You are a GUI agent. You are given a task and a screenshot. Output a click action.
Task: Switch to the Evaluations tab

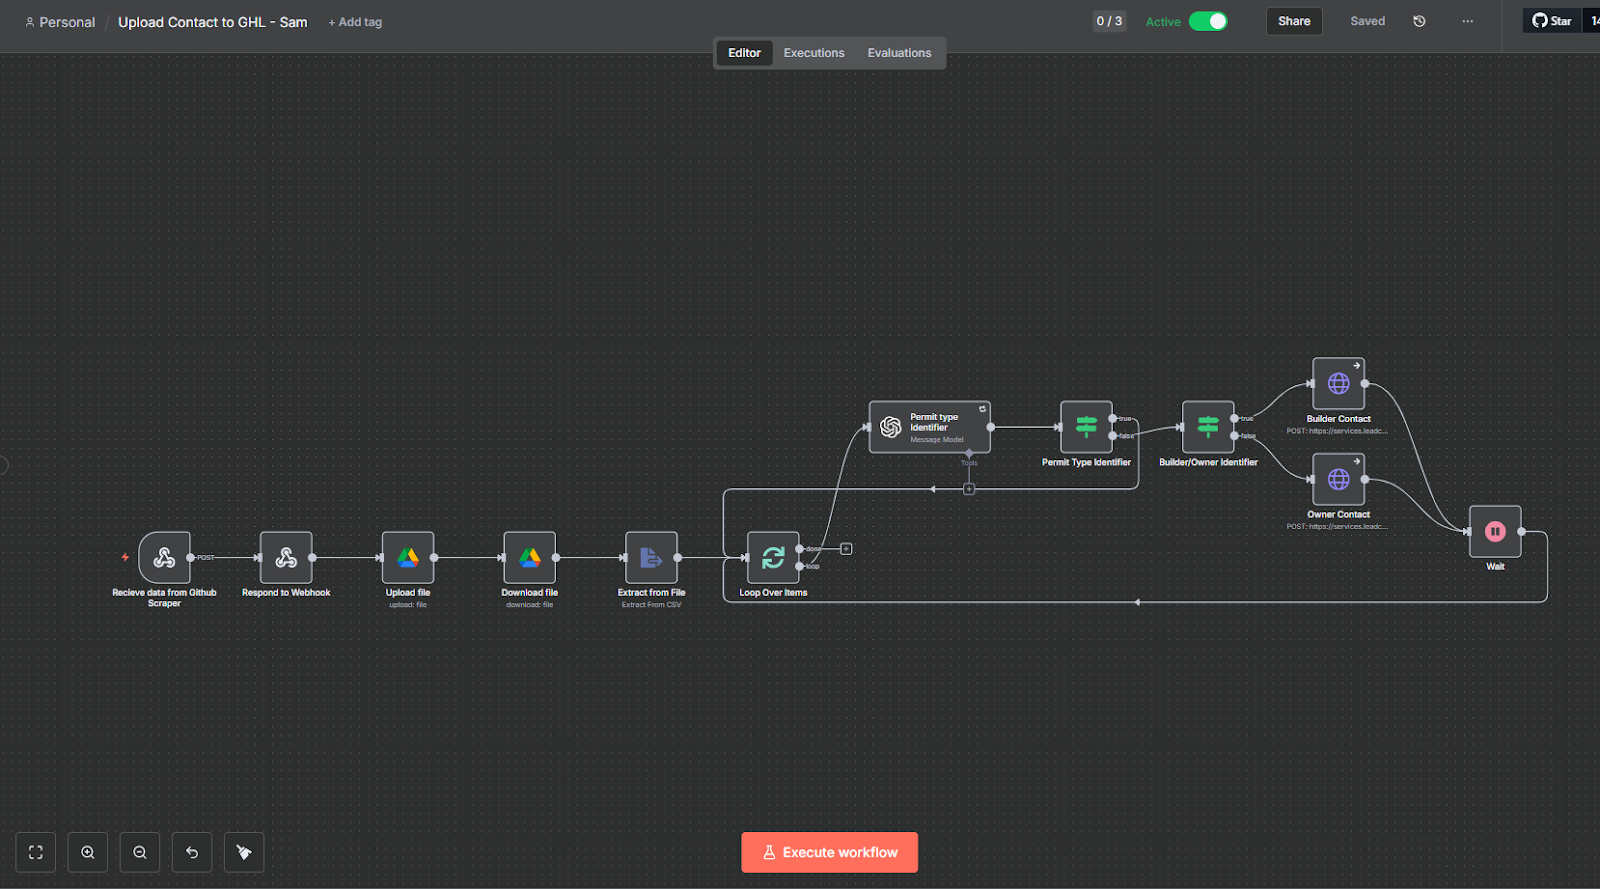(x=899, y=53)
